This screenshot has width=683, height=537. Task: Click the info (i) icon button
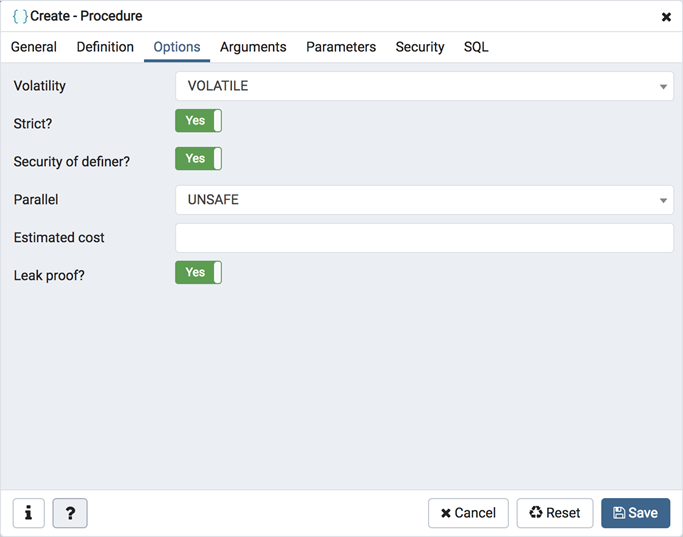pyautogui.click(x=28, y=513)
